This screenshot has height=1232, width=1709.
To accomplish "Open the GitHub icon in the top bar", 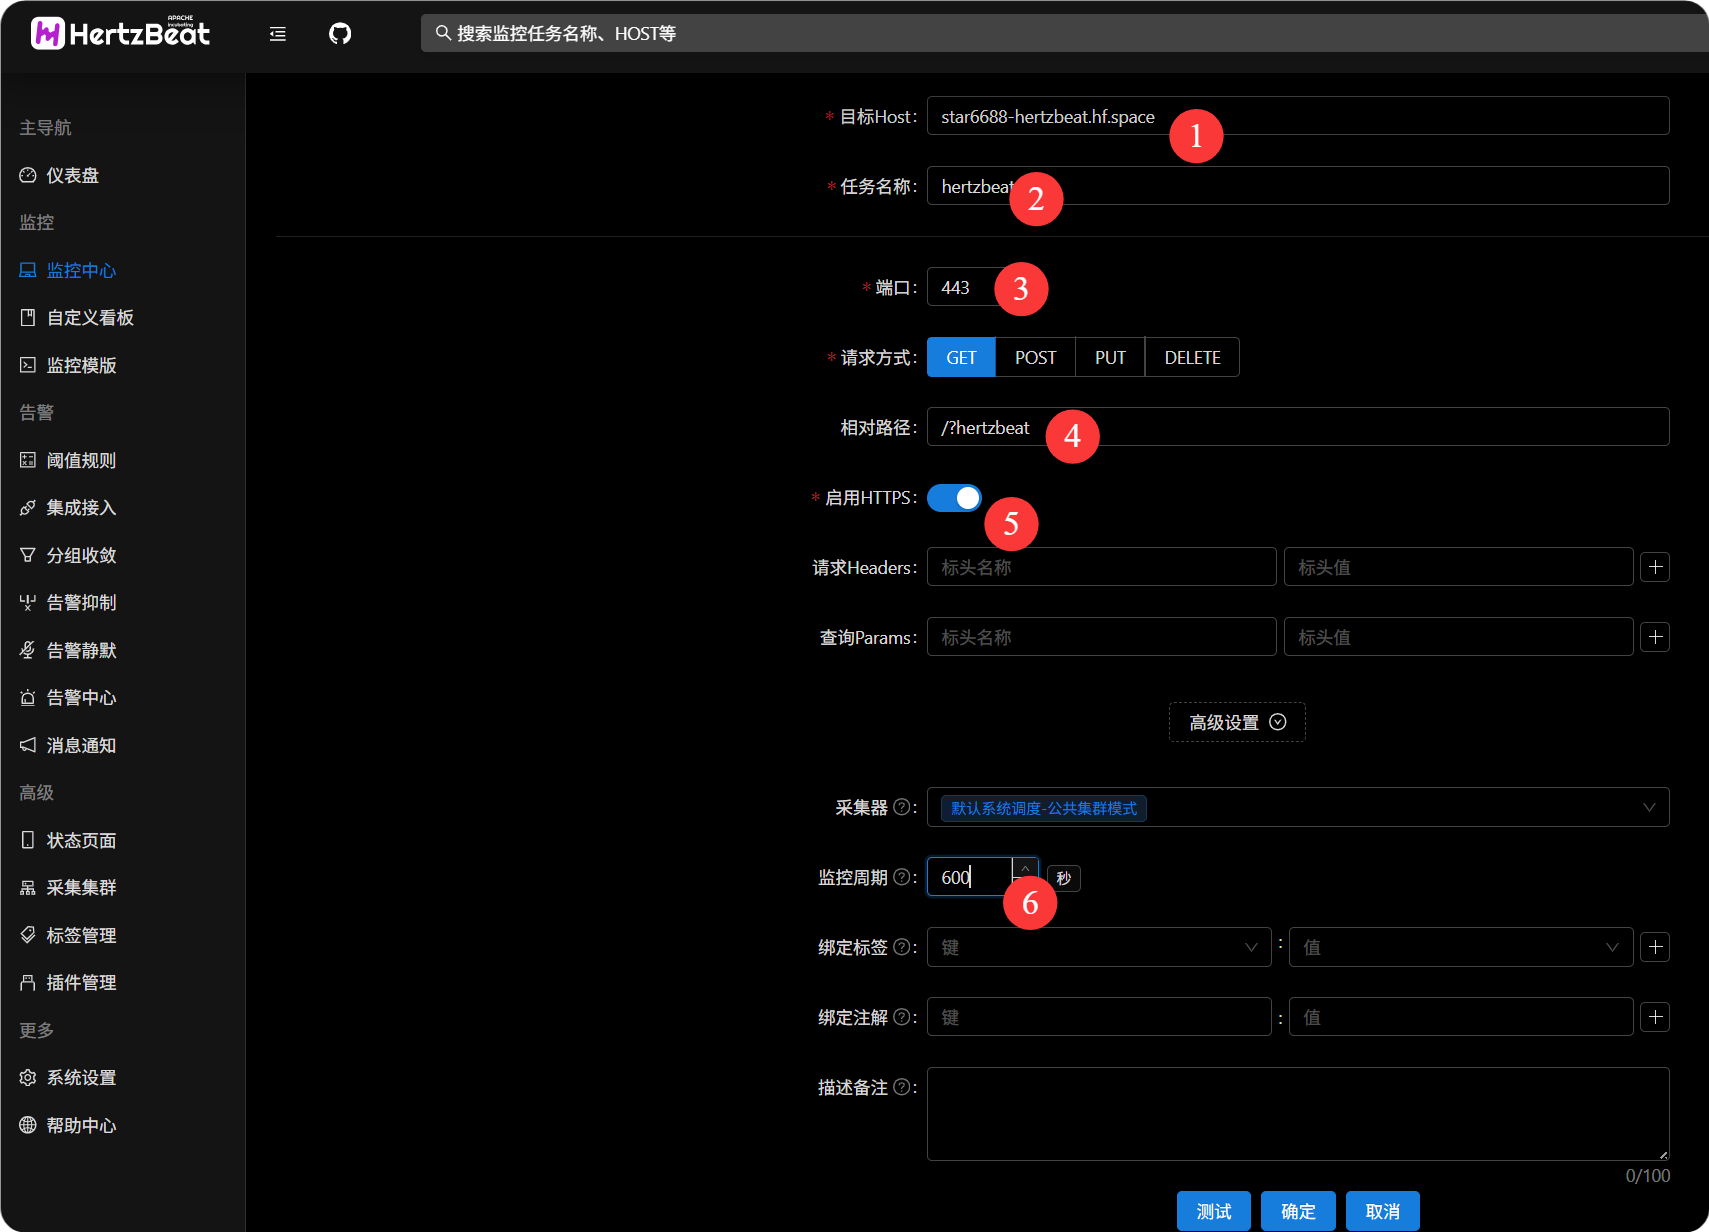I will (x=340, y=33).
